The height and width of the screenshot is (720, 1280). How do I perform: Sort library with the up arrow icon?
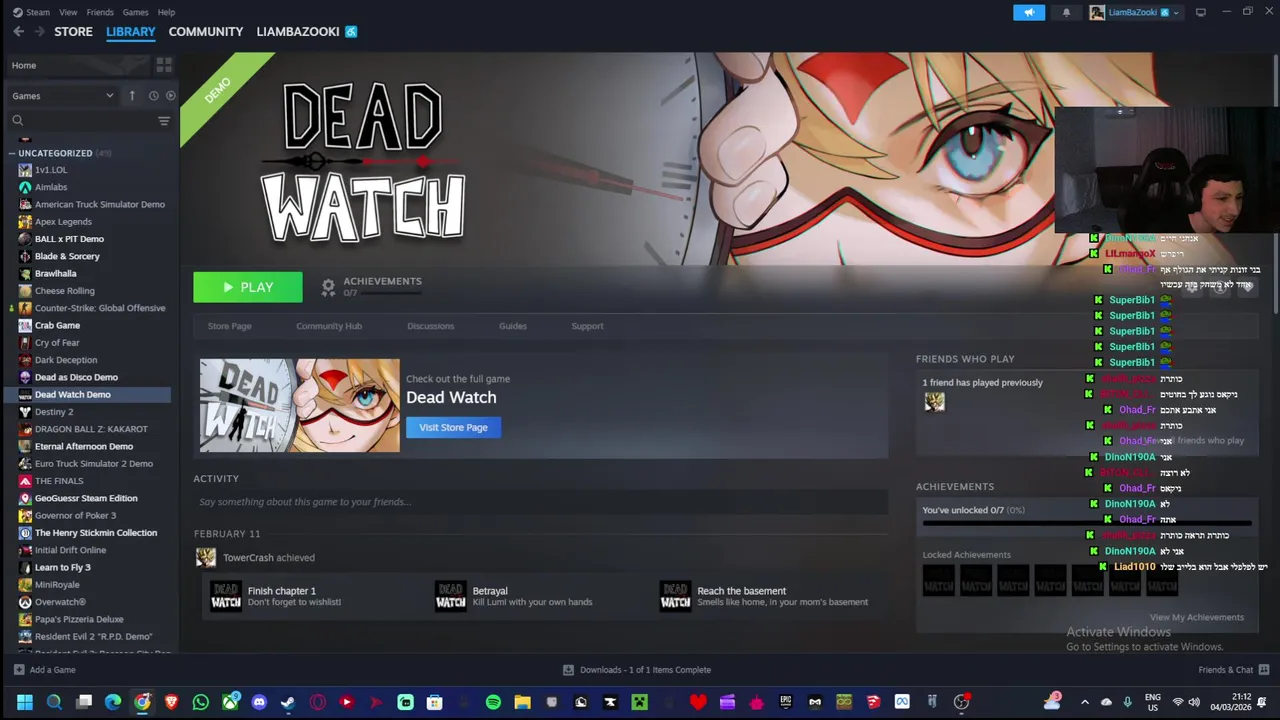(x=131, y=95)
